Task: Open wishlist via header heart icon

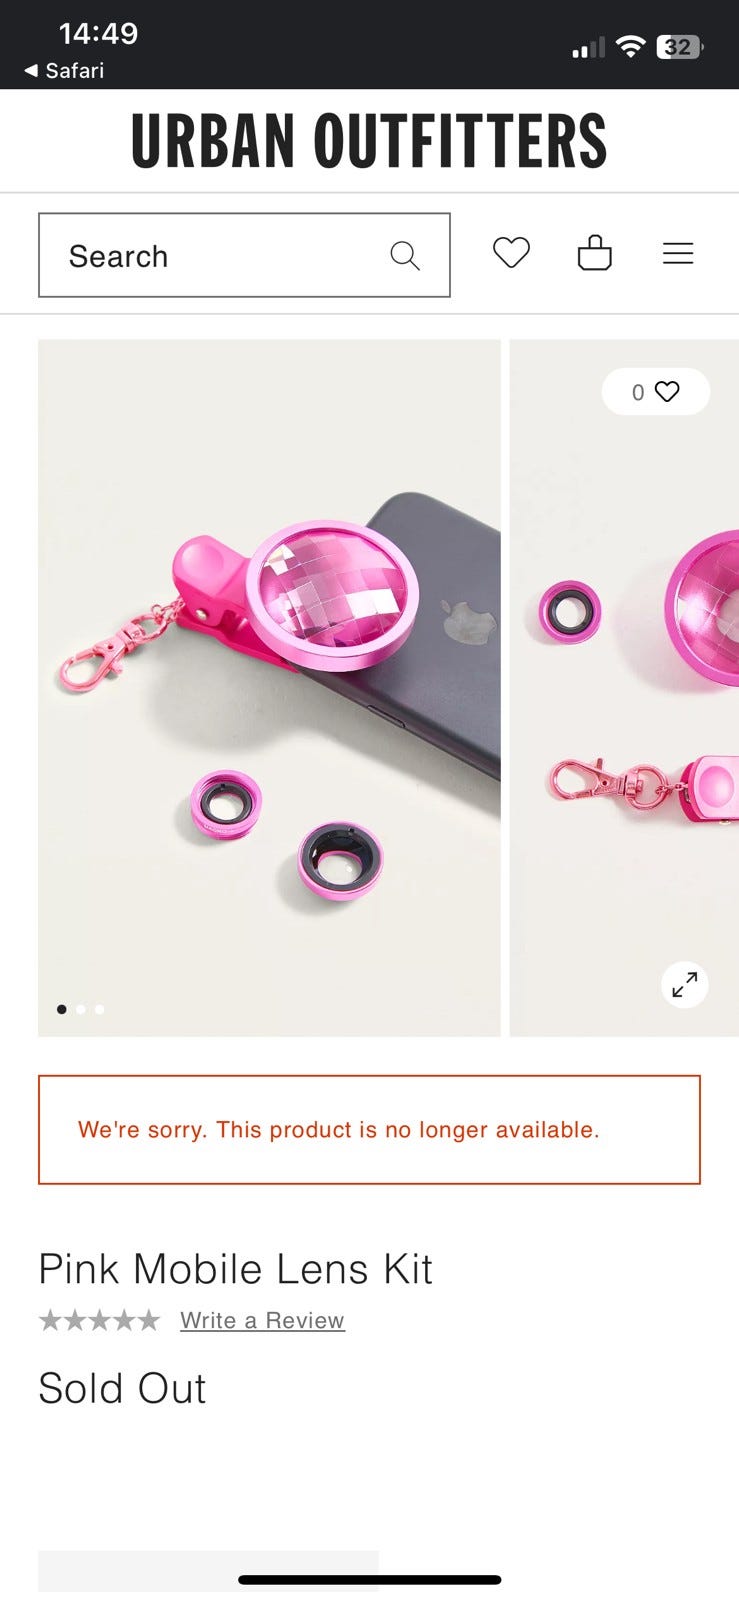Action: tap(511, 253)
